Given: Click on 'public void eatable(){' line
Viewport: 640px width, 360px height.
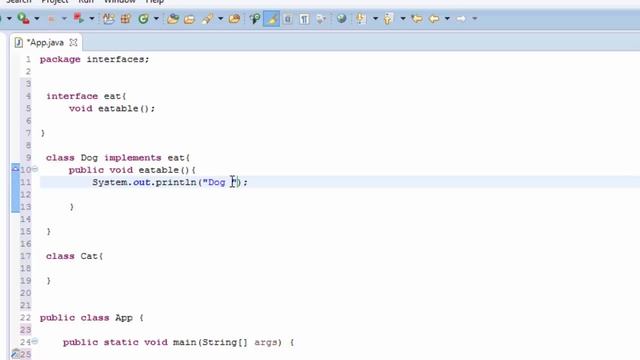Looking at the screenshot, I should 132,170.
